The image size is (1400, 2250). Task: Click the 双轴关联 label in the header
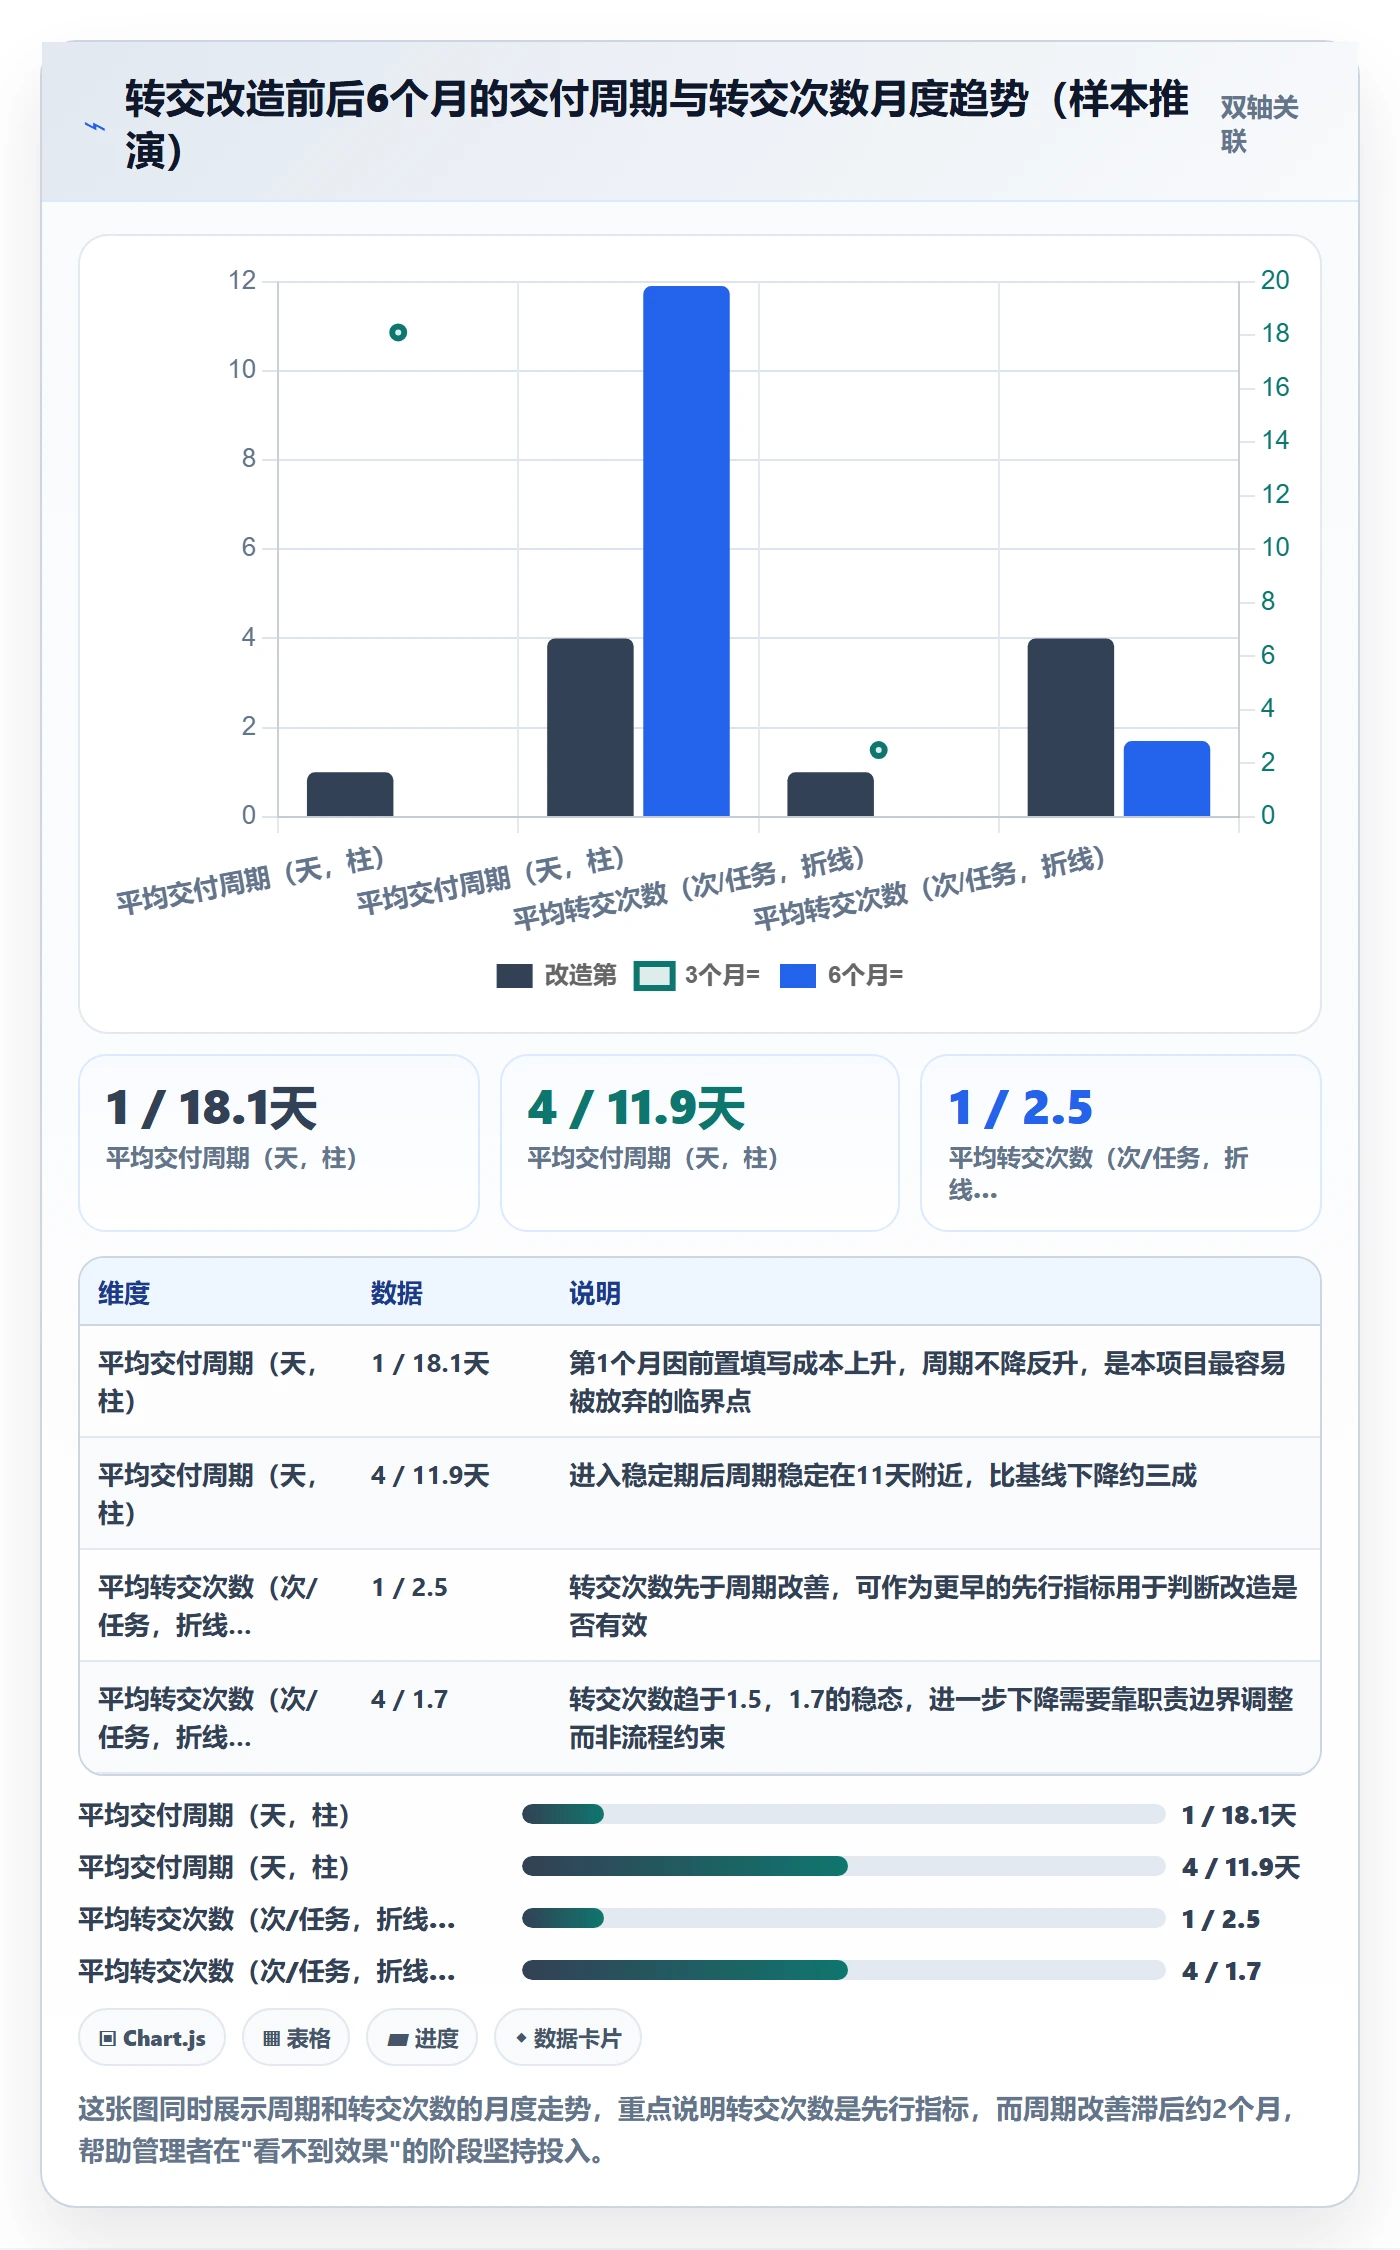(x=1259, y=124)
